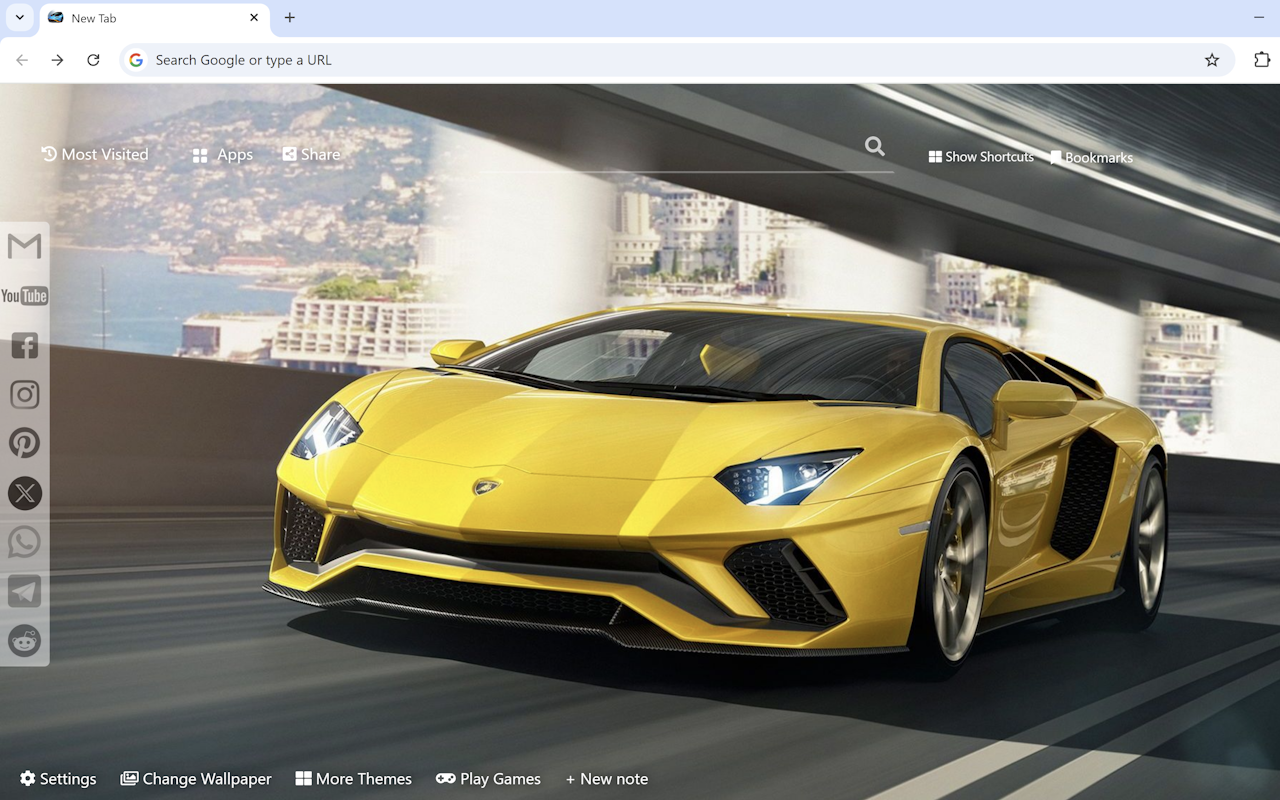1280x800 pixels.
Task: Create a New note
Action: click(606, 778)
